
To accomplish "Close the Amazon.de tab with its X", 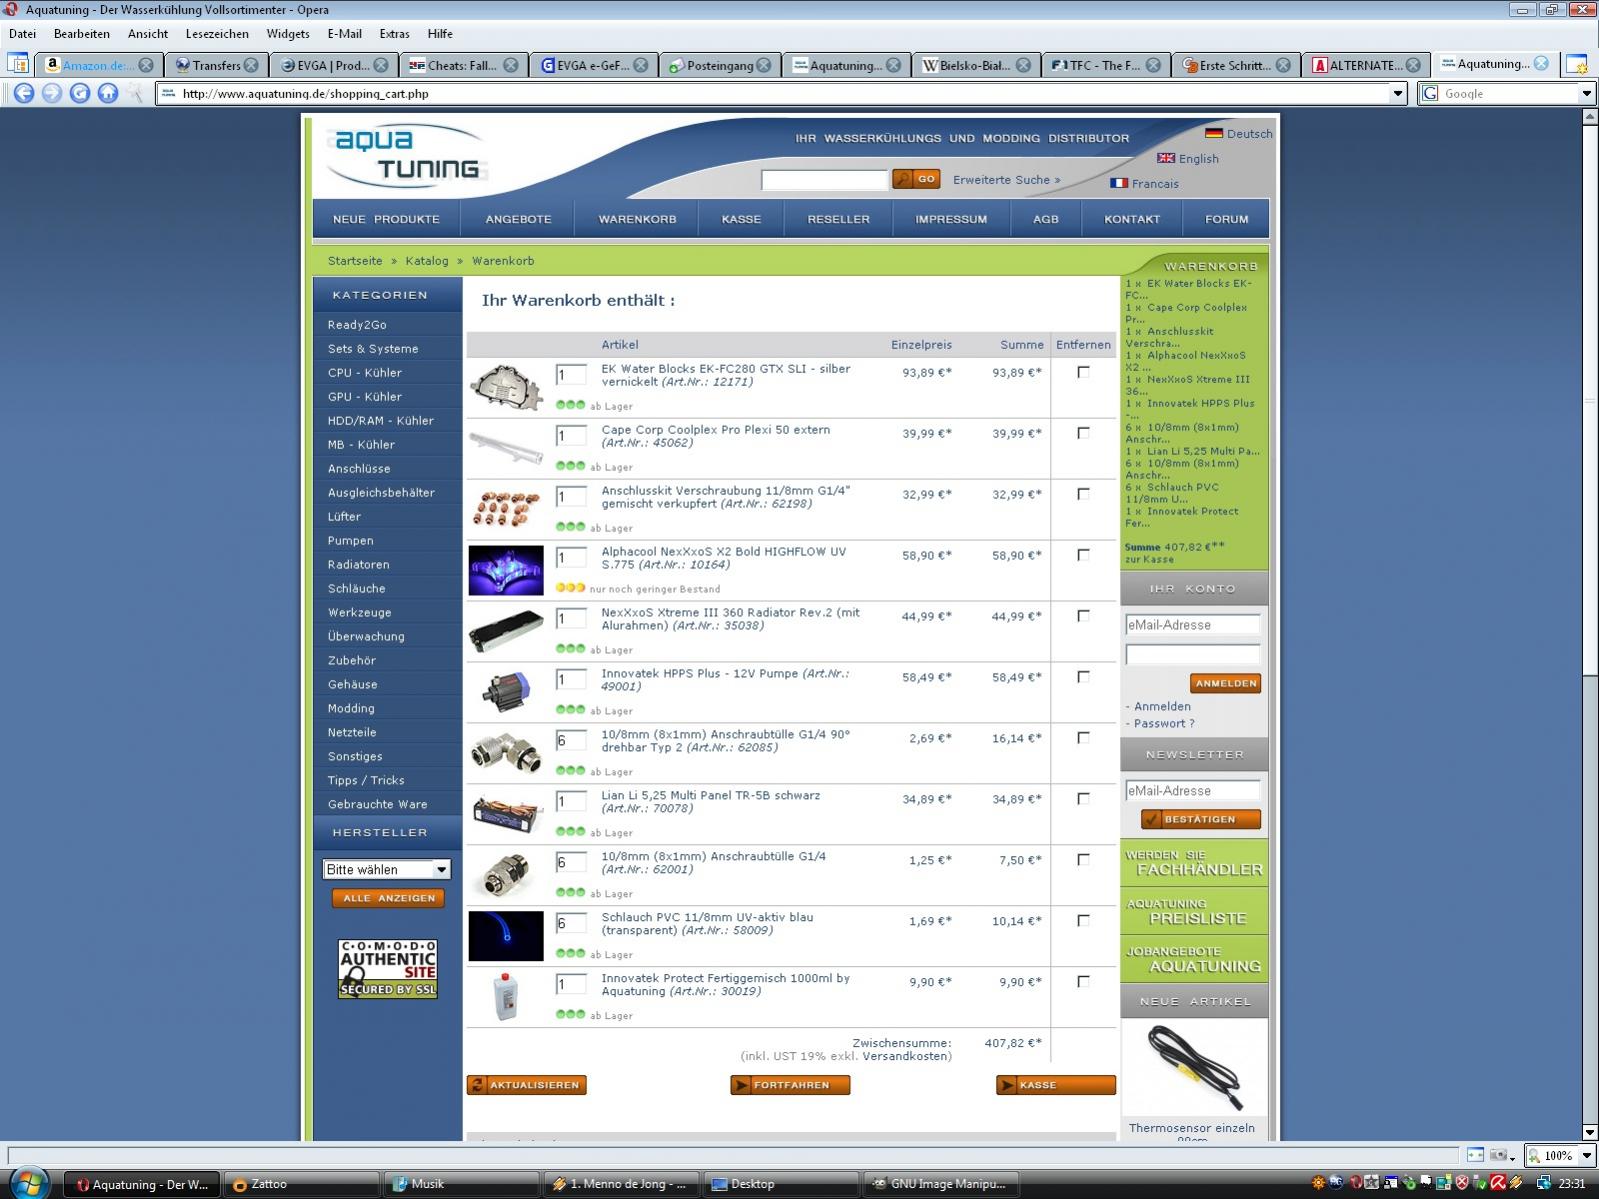I will 146,65.
